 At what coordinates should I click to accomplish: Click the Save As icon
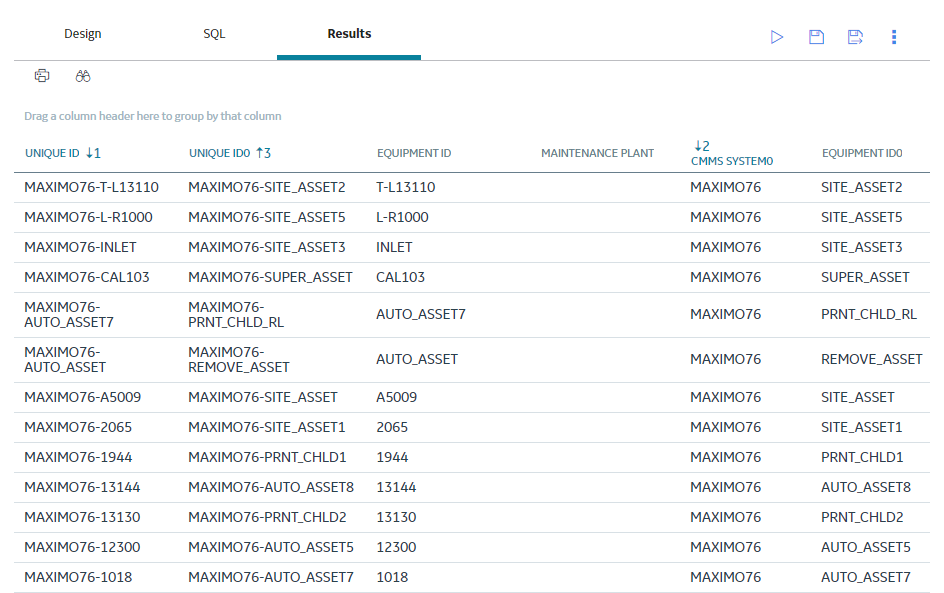tap(855, 37)
